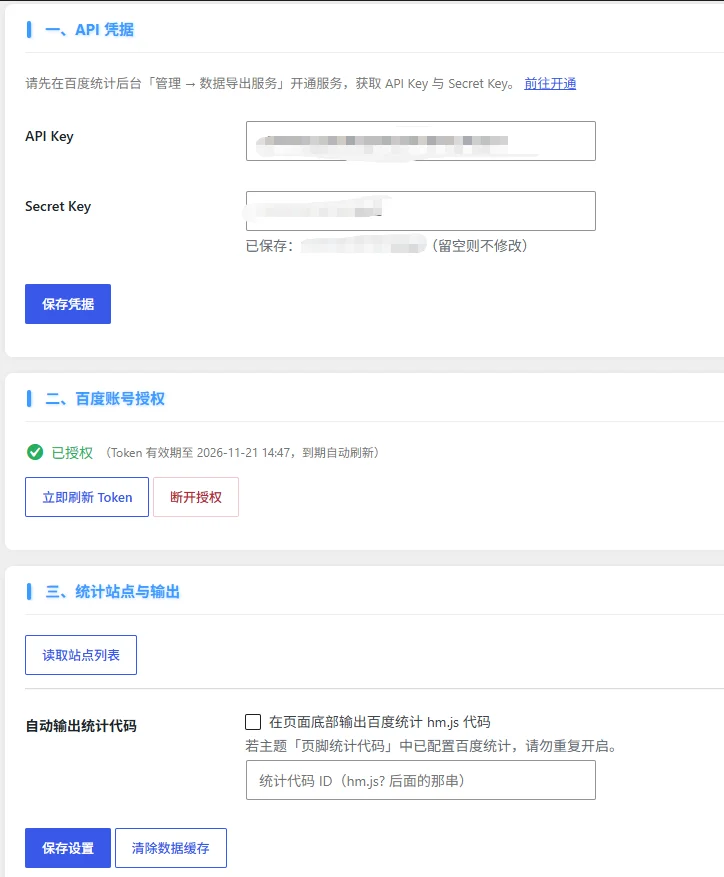Click the 断开授权 button
This screenshot has height=877, width=724.
click(x=196, y=497)
